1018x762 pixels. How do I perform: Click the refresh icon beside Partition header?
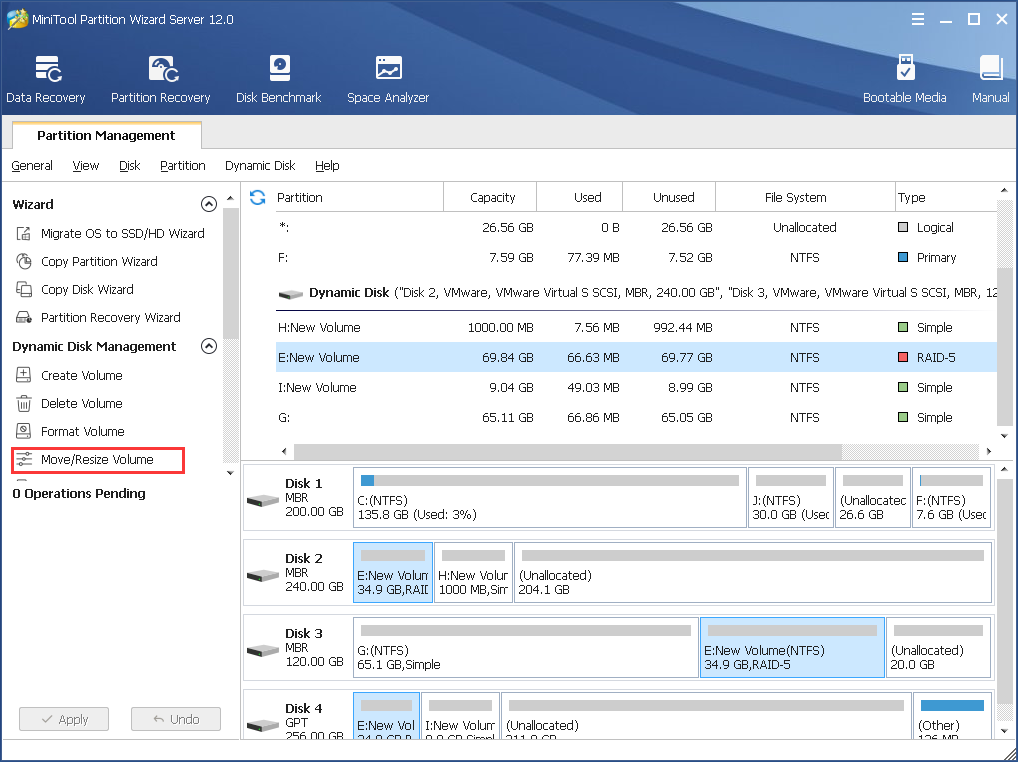[x=258, y=197]
